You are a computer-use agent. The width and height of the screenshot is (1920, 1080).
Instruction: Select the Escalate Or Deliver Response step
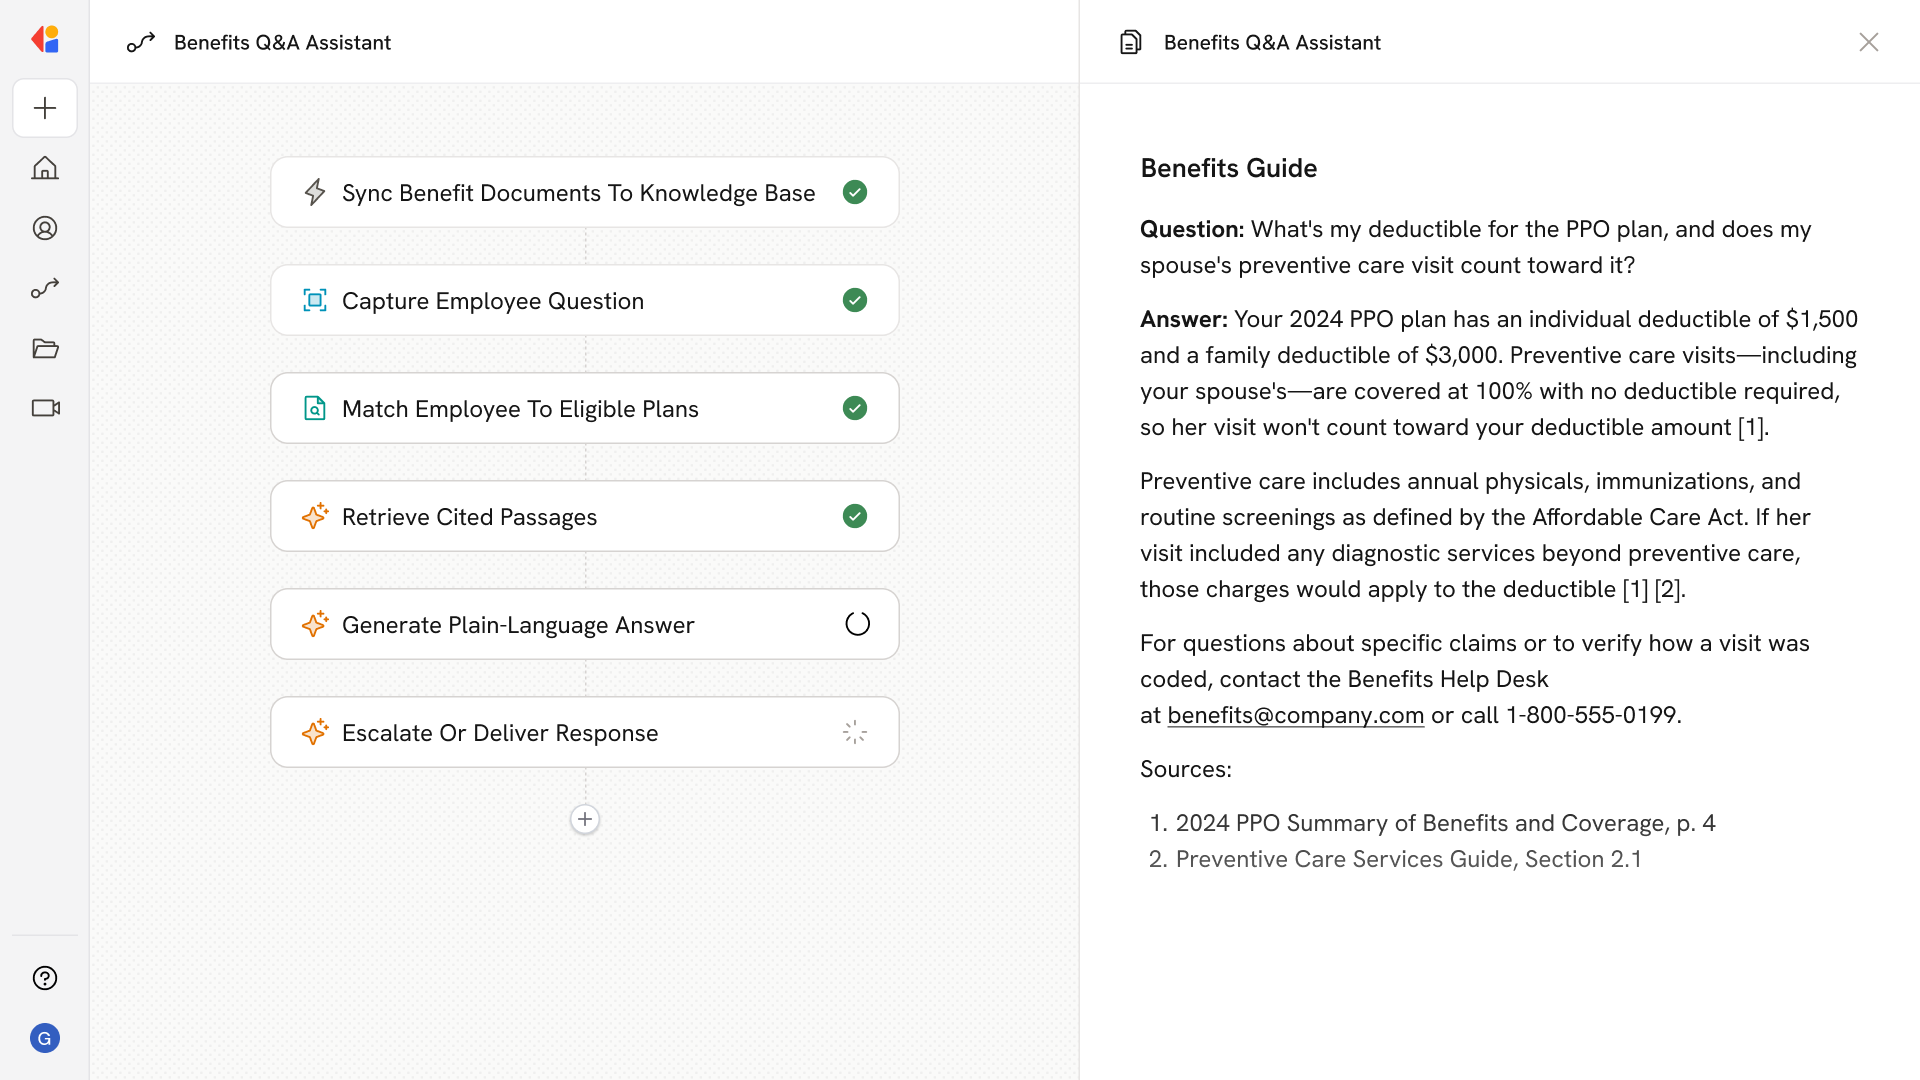click(499, 733)
